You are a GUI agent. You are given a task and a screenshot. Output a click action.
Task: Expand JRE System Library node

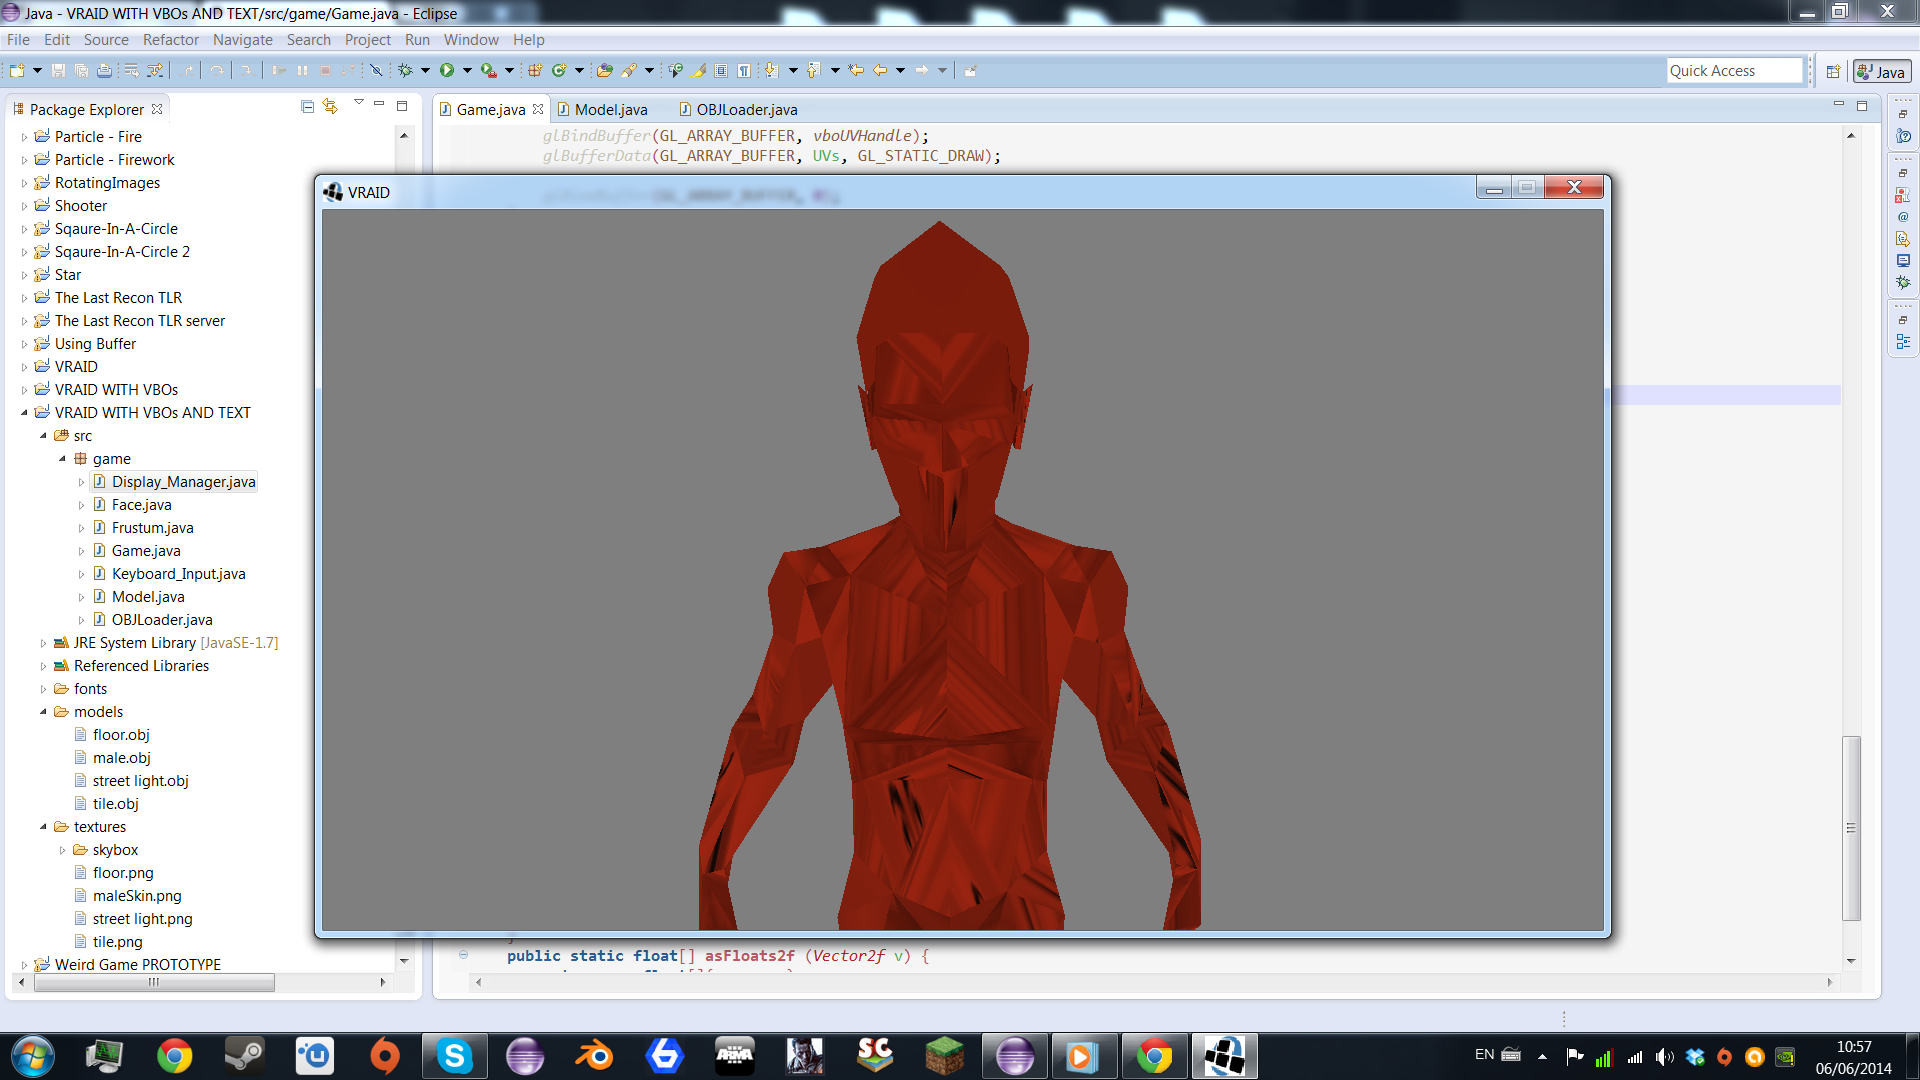(x=44, y=643)
